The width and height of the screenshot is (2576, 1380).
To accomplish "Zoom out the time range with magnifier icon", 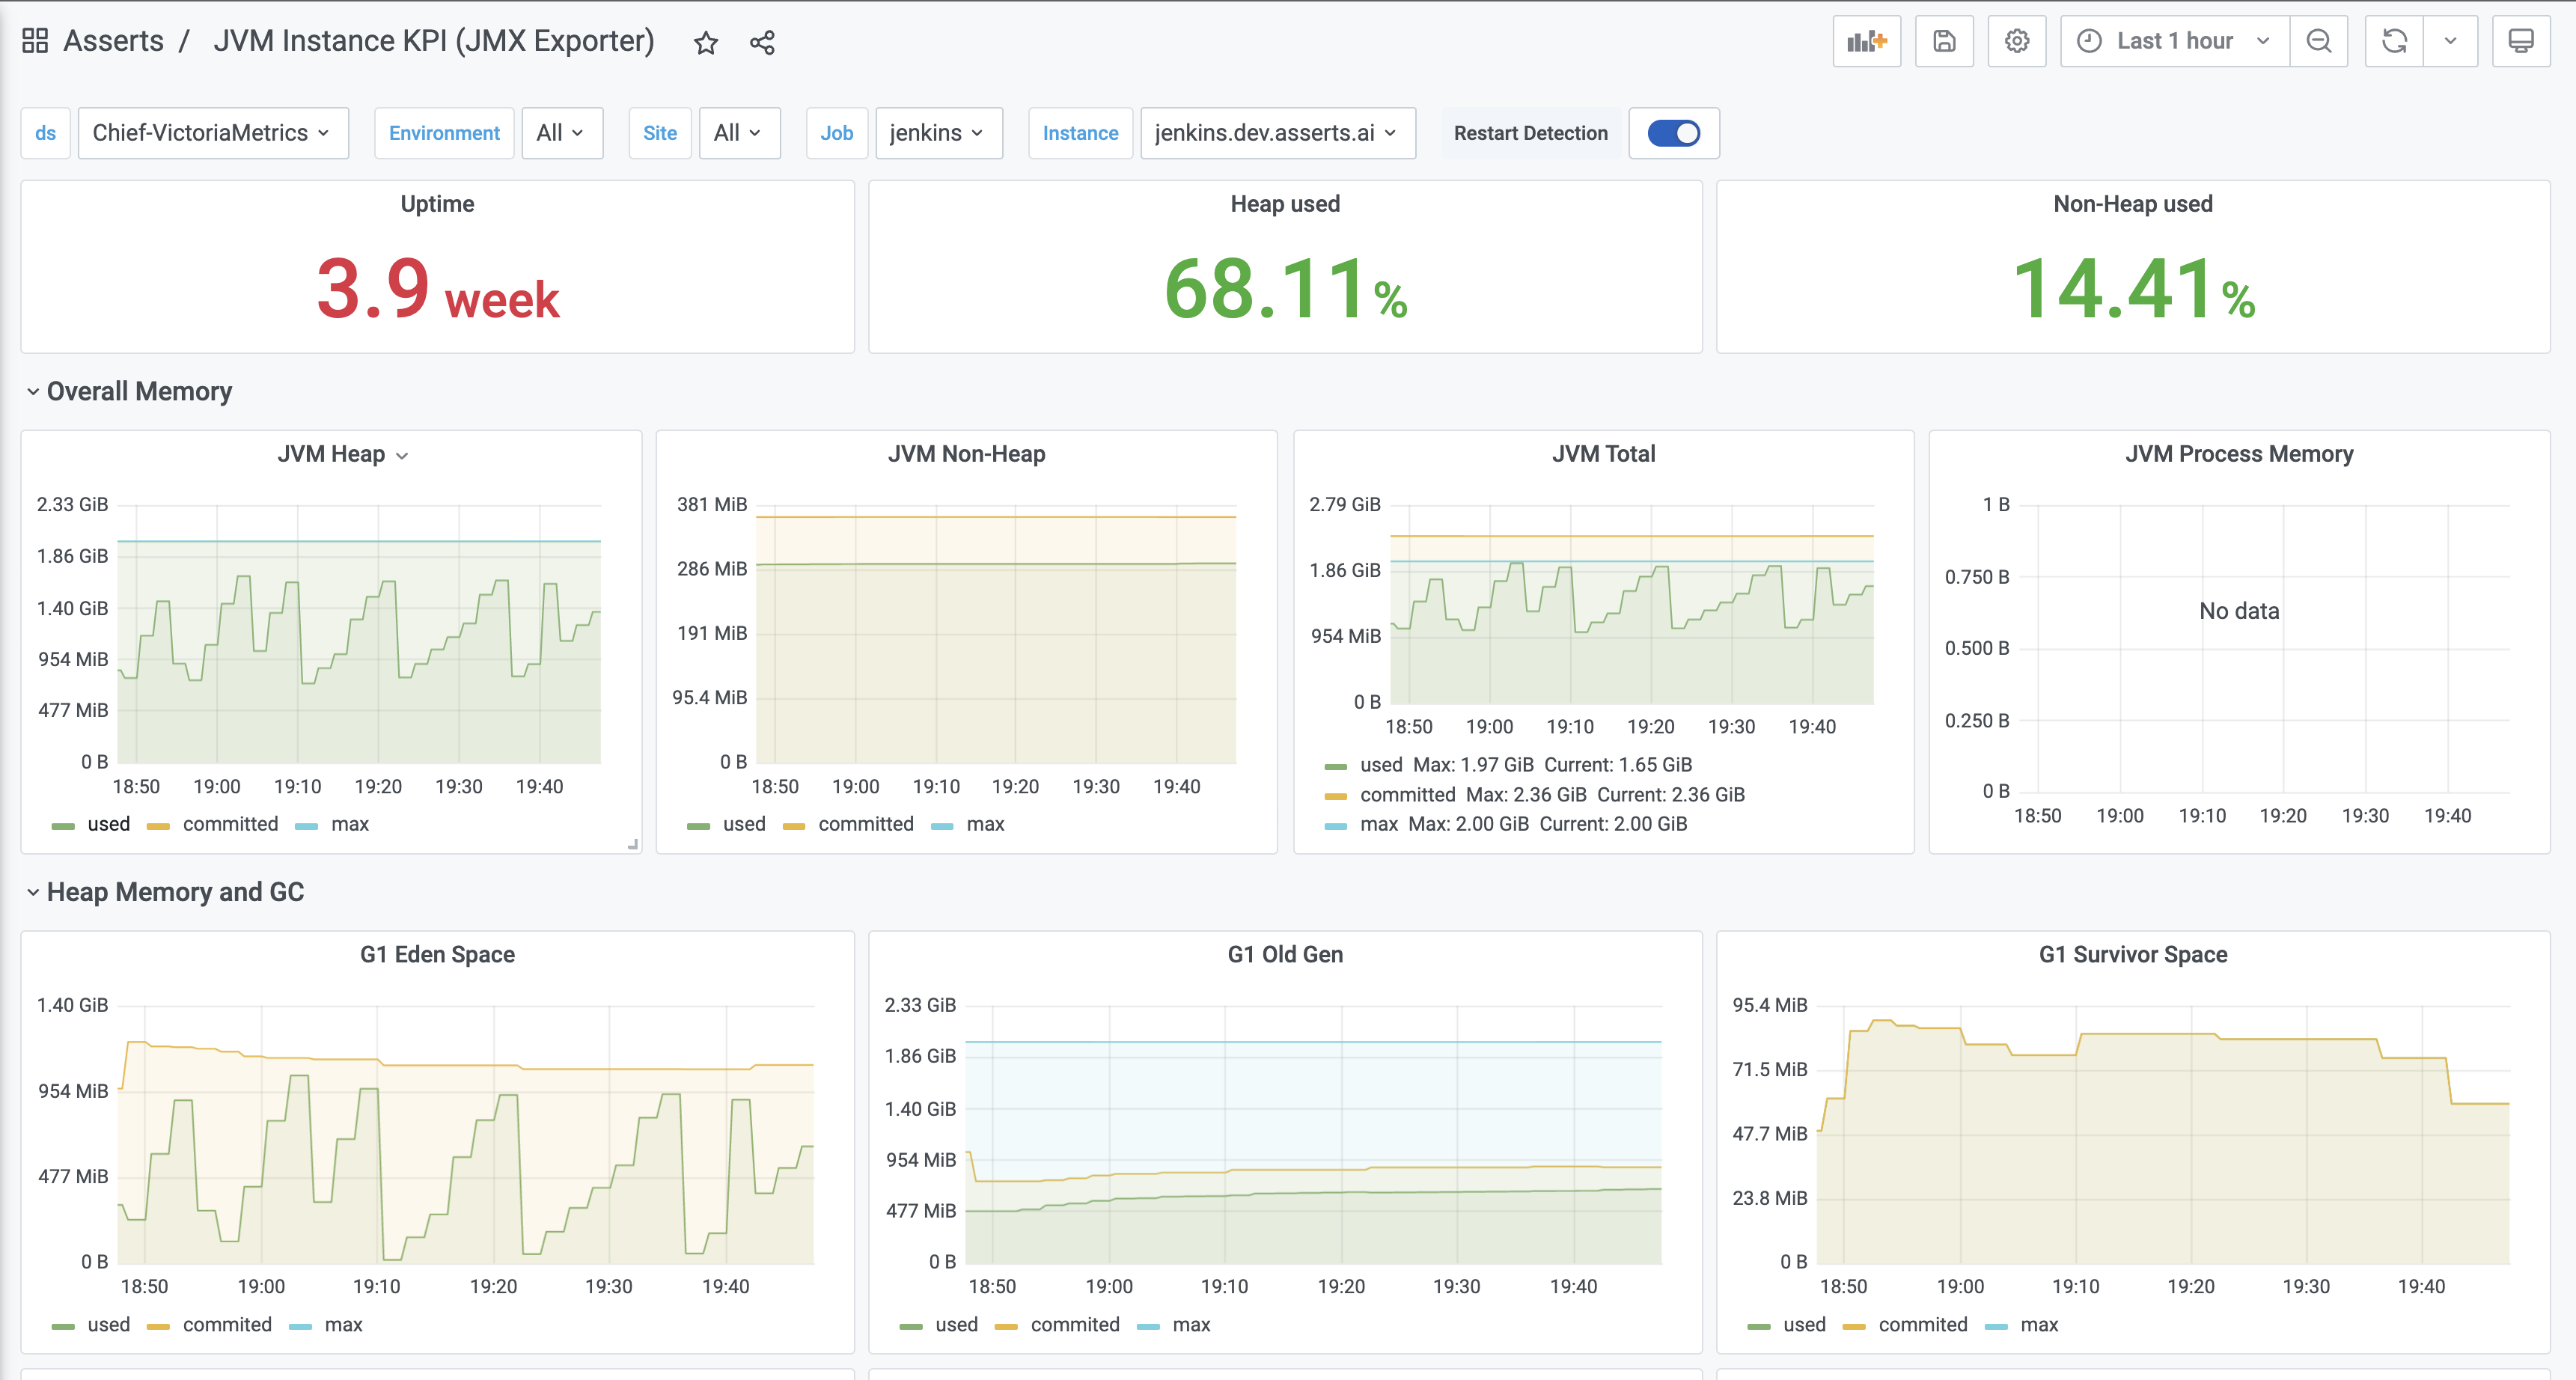I will click(2319, 41).
